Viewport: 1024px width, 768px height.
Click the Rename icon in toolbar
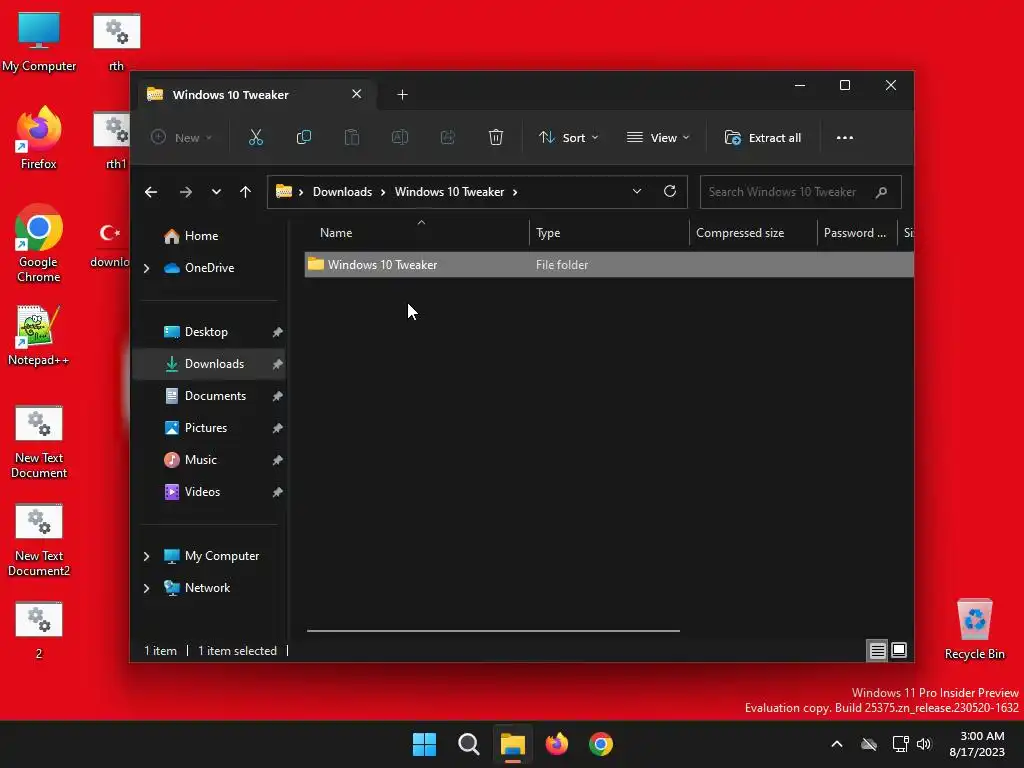click(x=400, y=138)
